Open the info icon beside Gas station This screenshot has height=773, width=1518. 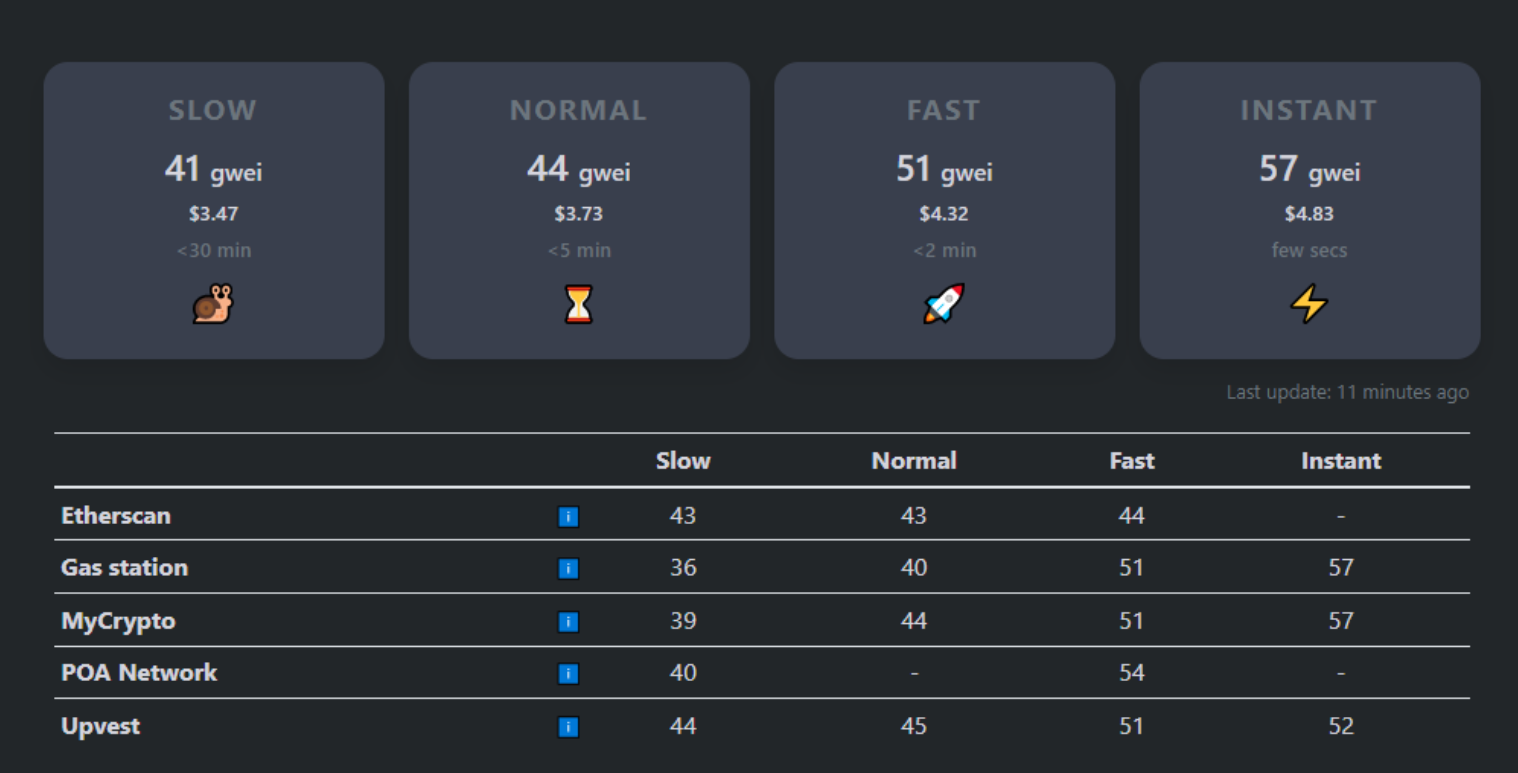568,569
